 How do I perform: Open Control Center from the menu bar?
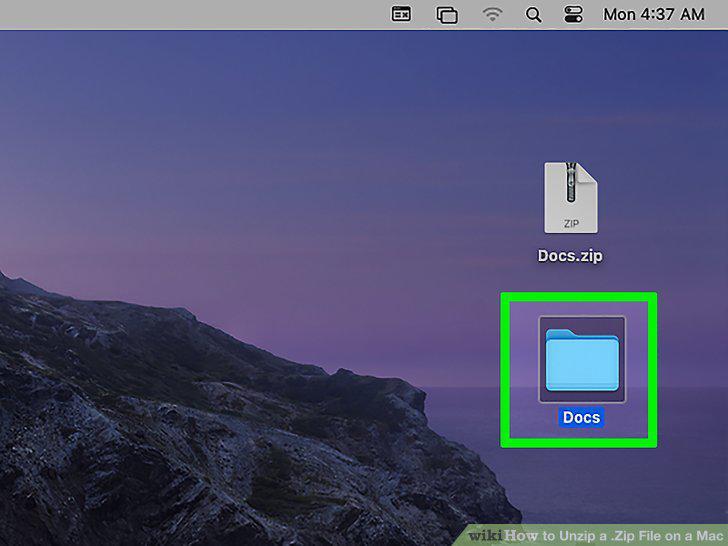573,14
